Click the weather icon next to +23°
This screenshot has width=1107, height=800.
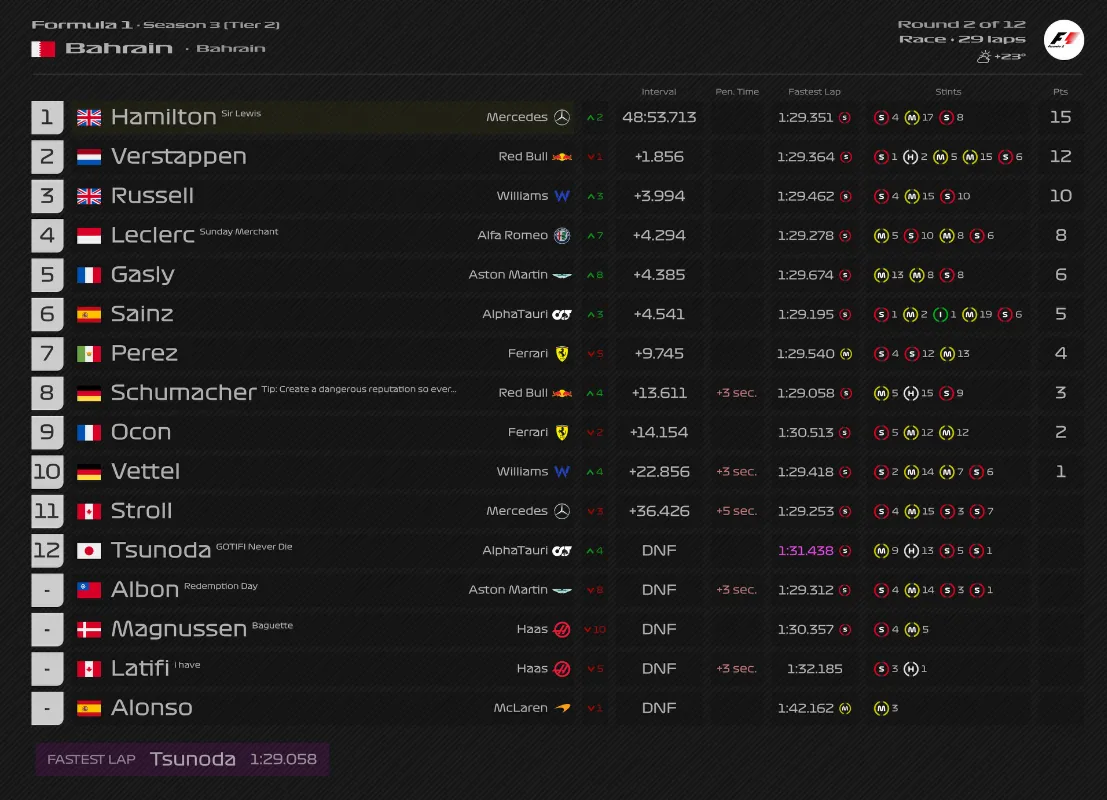pos(983,57)
